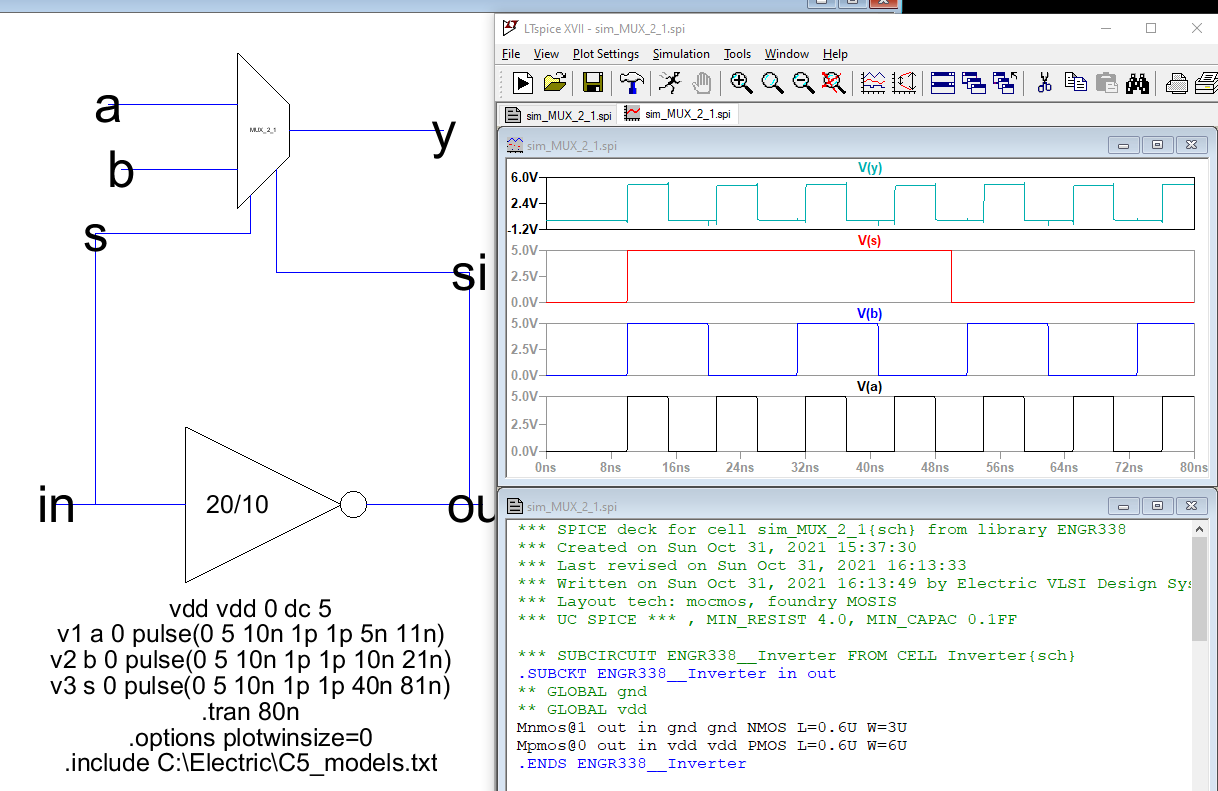Screen dimensions: 1218x791
Task: Save using the floppy disk icon
Action: click(x=592, y=83)
